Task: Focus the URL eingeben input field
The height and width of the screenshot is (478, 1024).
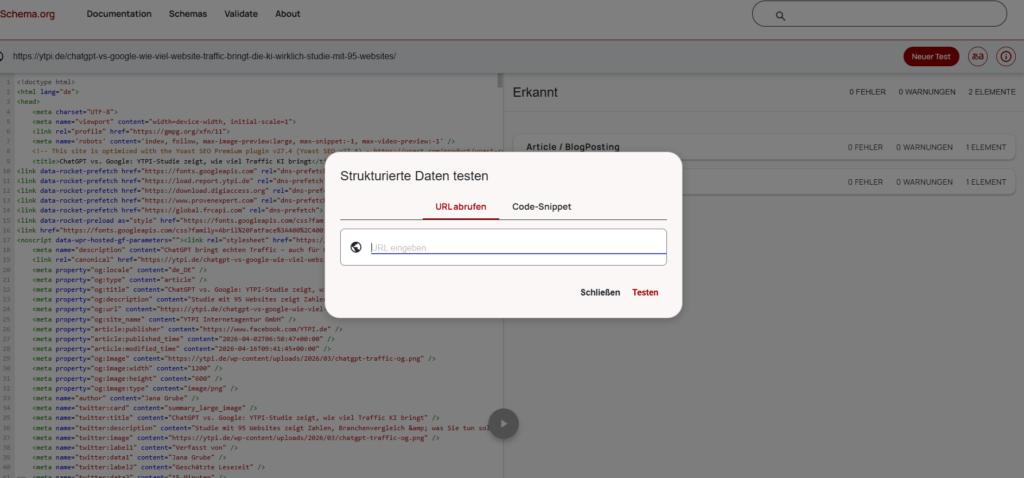Action: coord(519,247)
